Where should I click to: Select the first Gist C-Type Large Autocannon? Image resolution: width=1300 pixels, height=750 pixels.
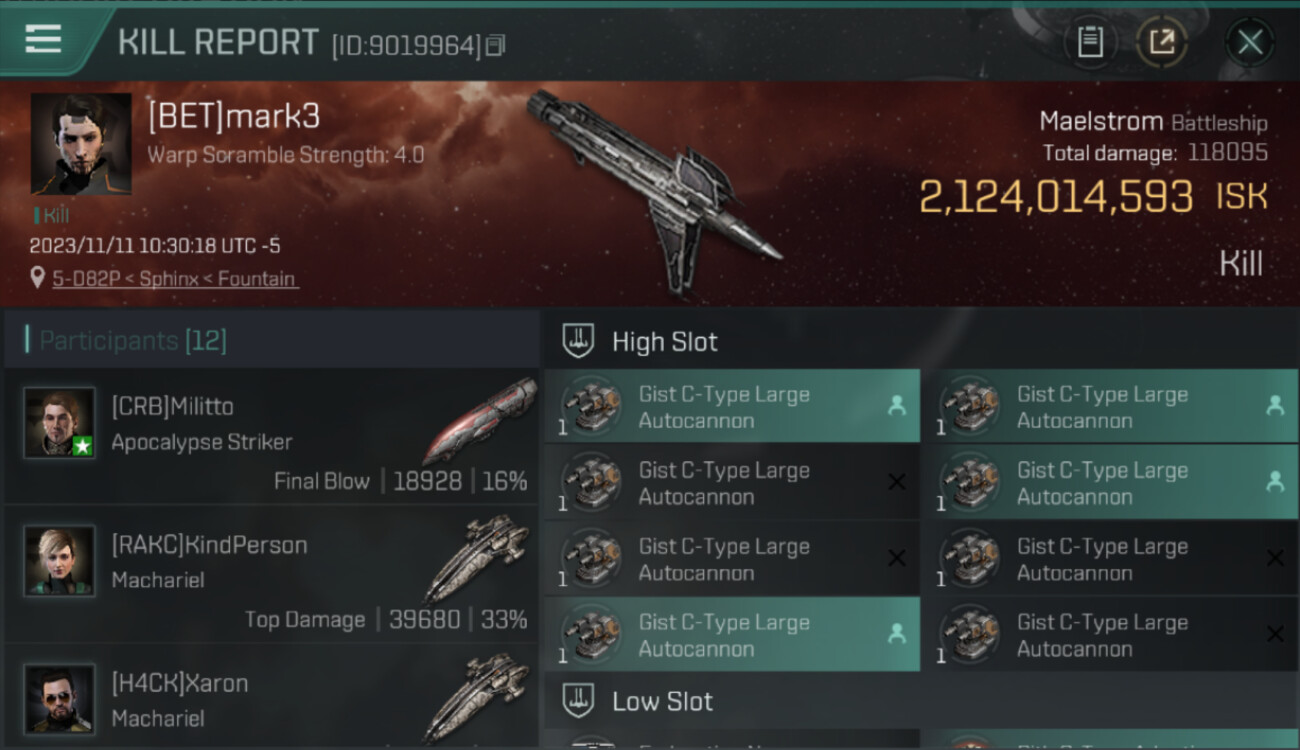732,406
